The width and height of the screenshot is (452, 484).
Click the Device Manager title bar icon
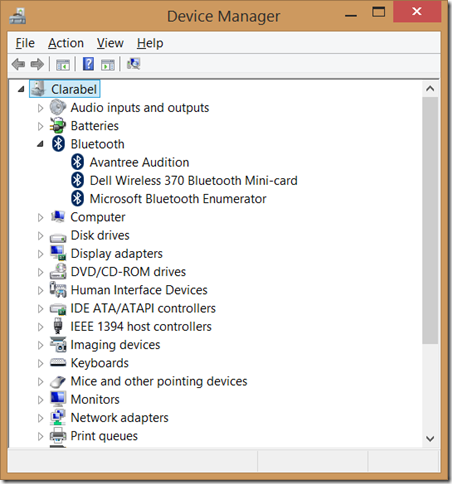point(17,16)
